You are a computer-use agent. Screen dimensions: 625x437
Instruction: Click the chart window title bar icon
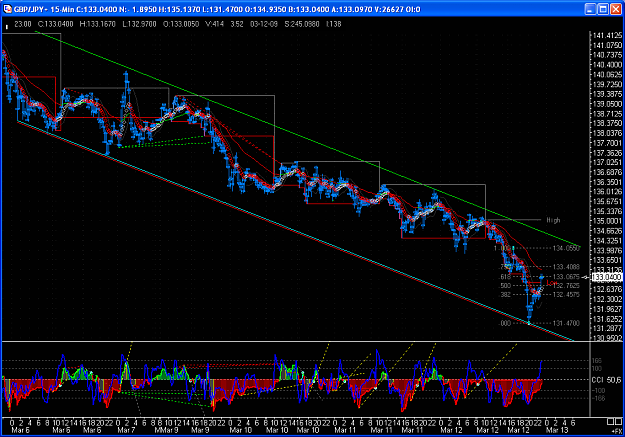[x=7, y=9]
